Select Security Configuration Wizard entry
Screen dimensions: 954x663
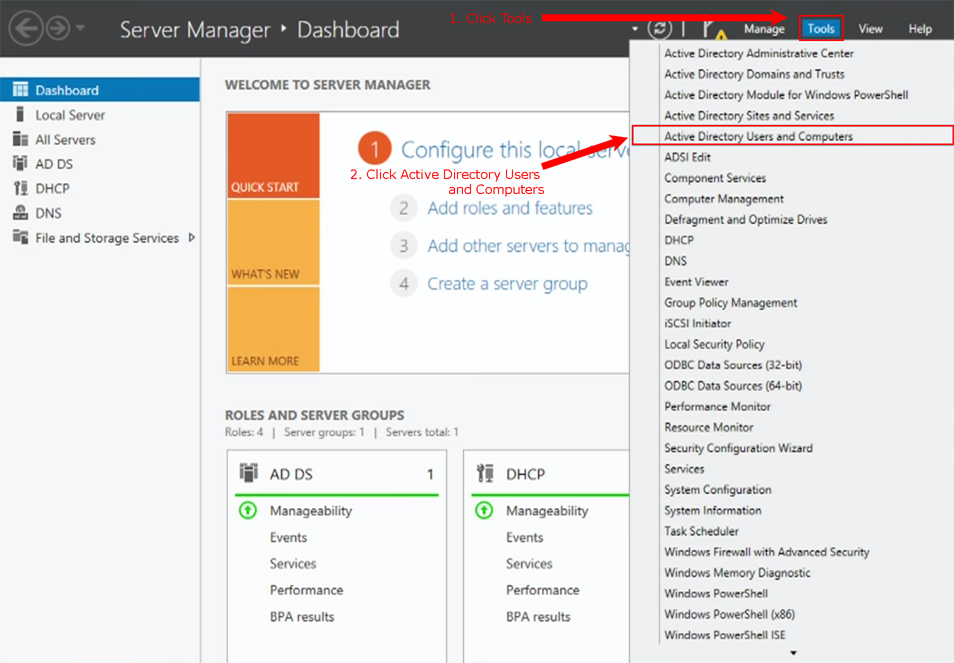point(738,448)
